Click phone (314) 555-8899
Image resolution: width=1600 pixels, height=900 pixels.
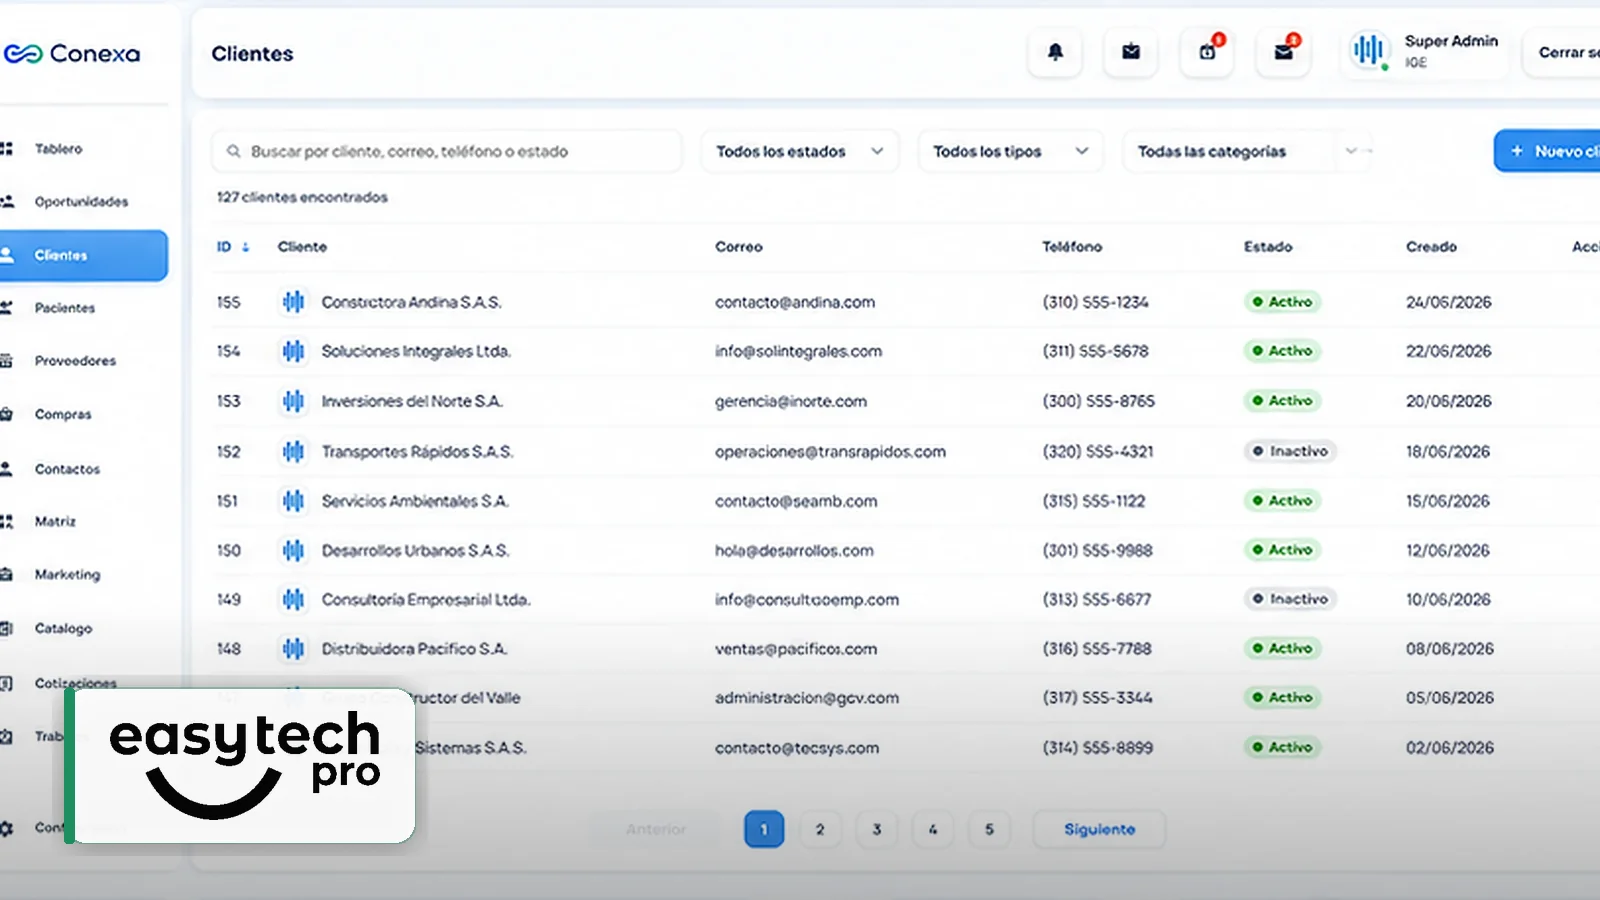click(1097, 748)
